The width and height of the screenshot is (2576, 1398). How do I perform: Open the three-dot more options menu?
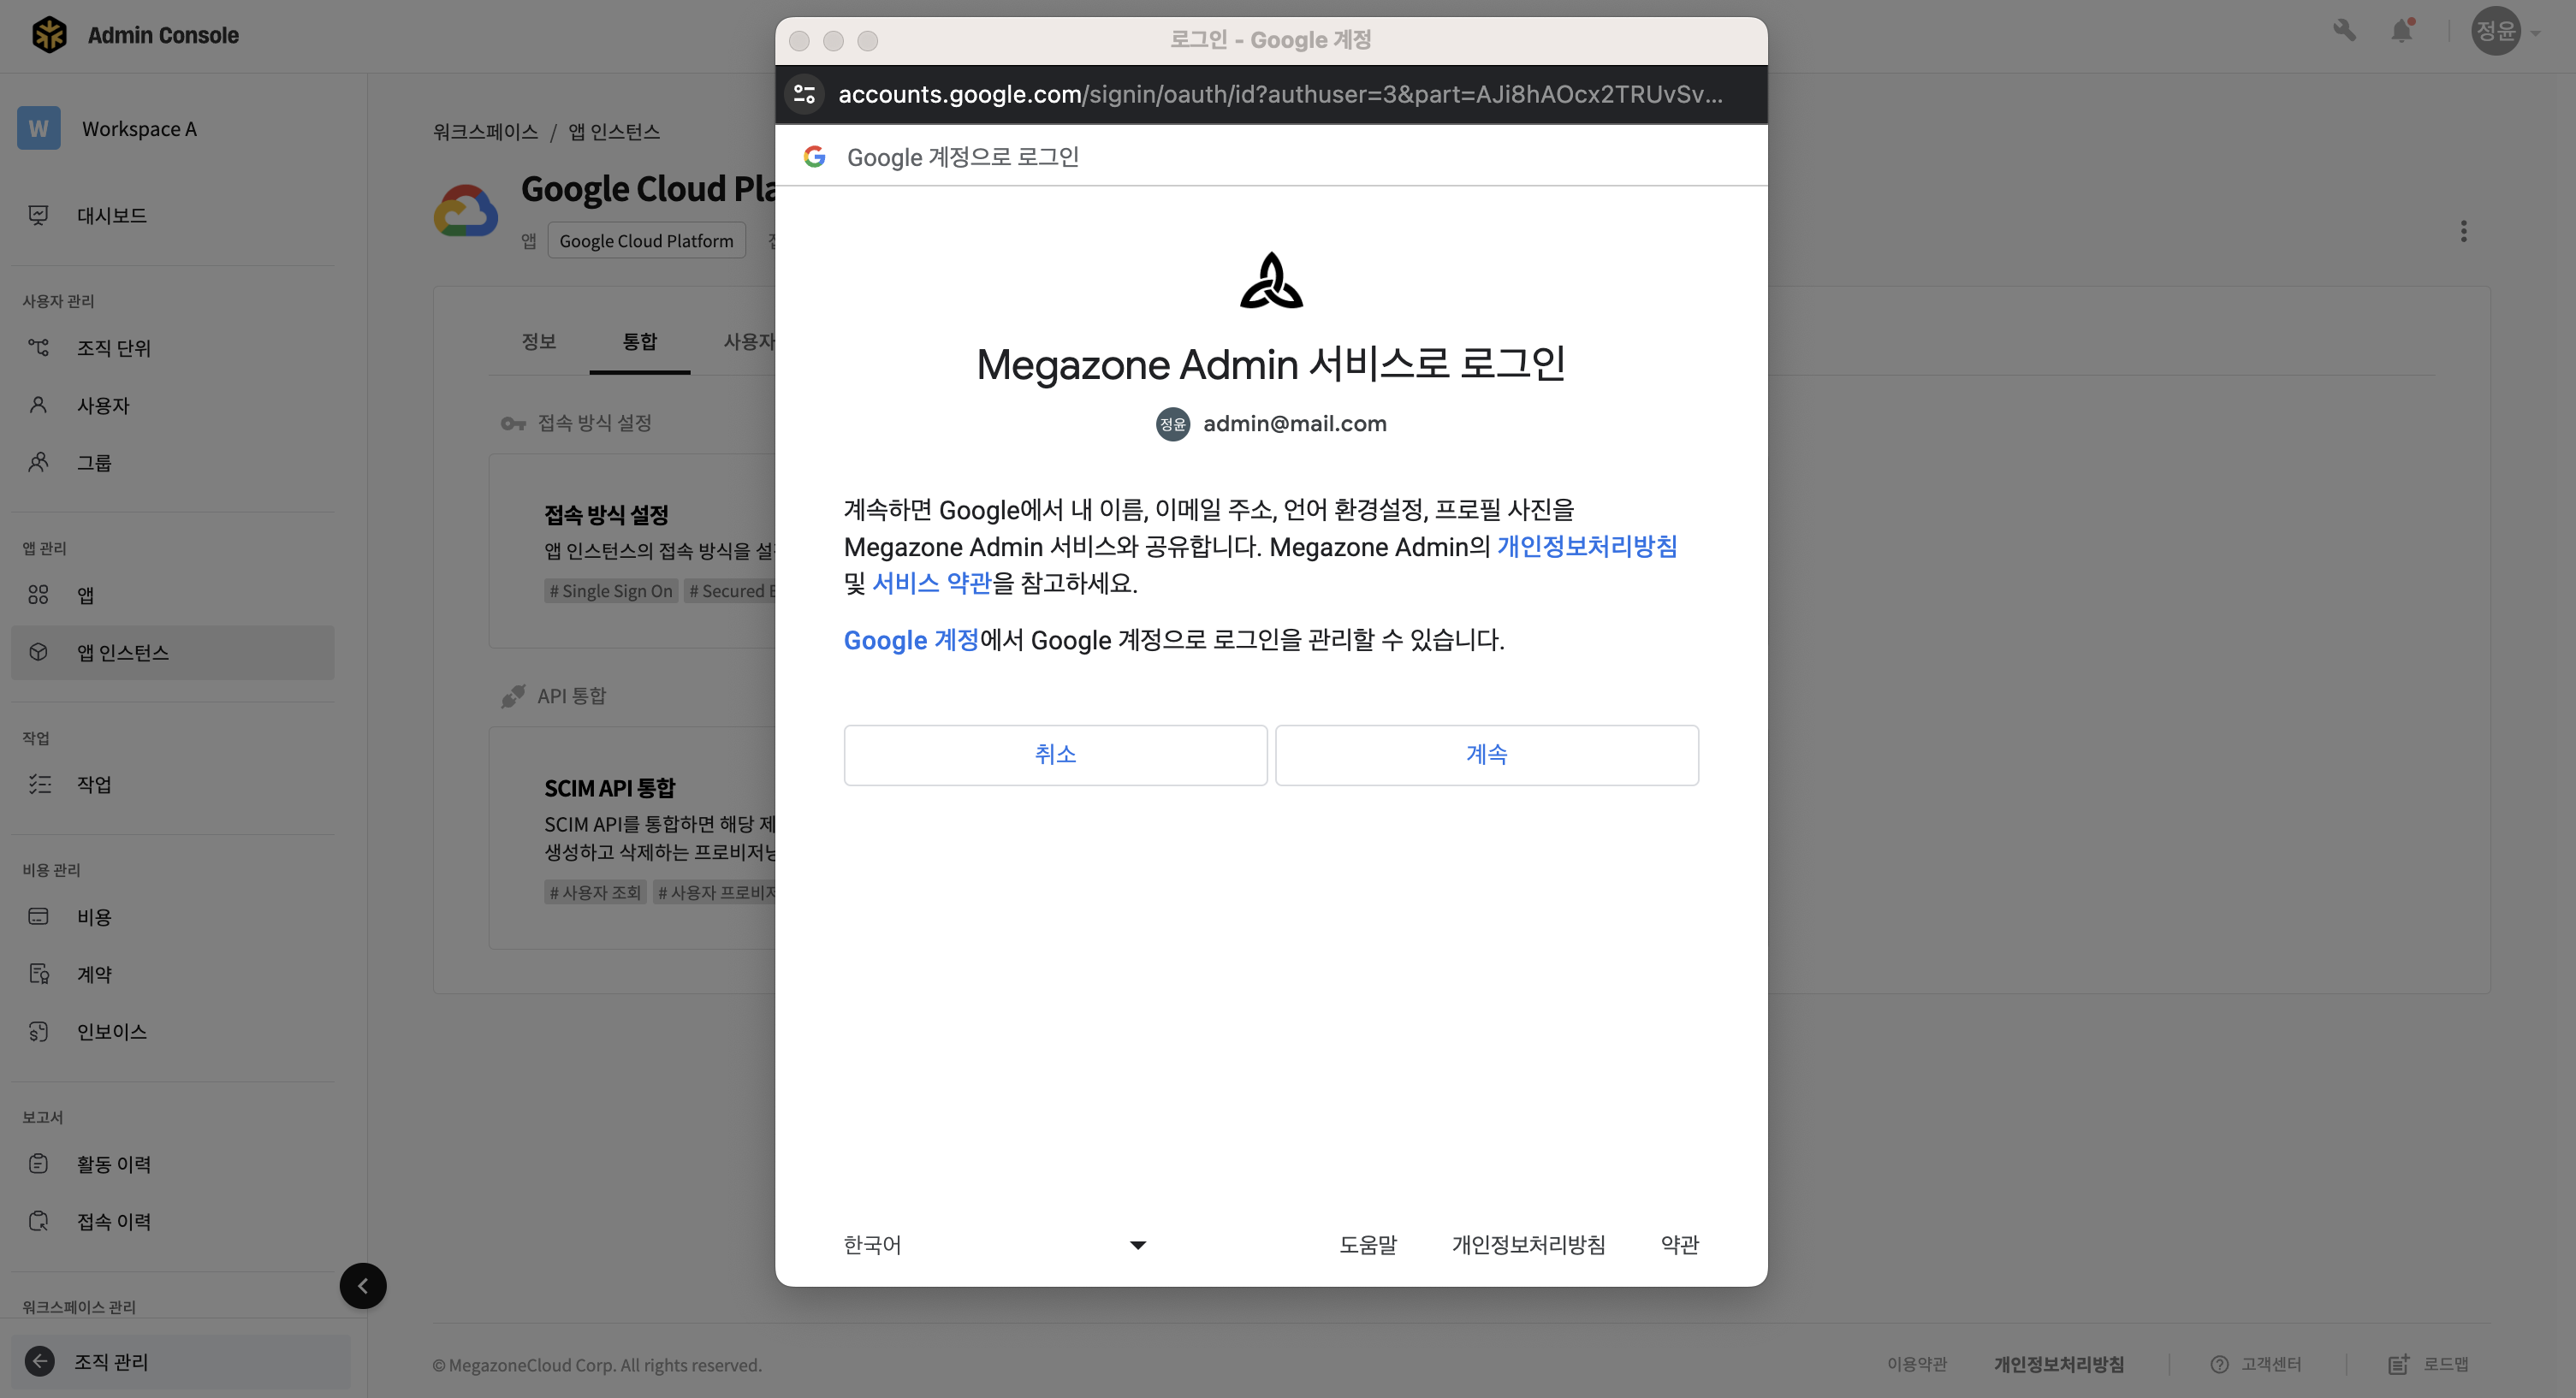[x=2464, y=231]
